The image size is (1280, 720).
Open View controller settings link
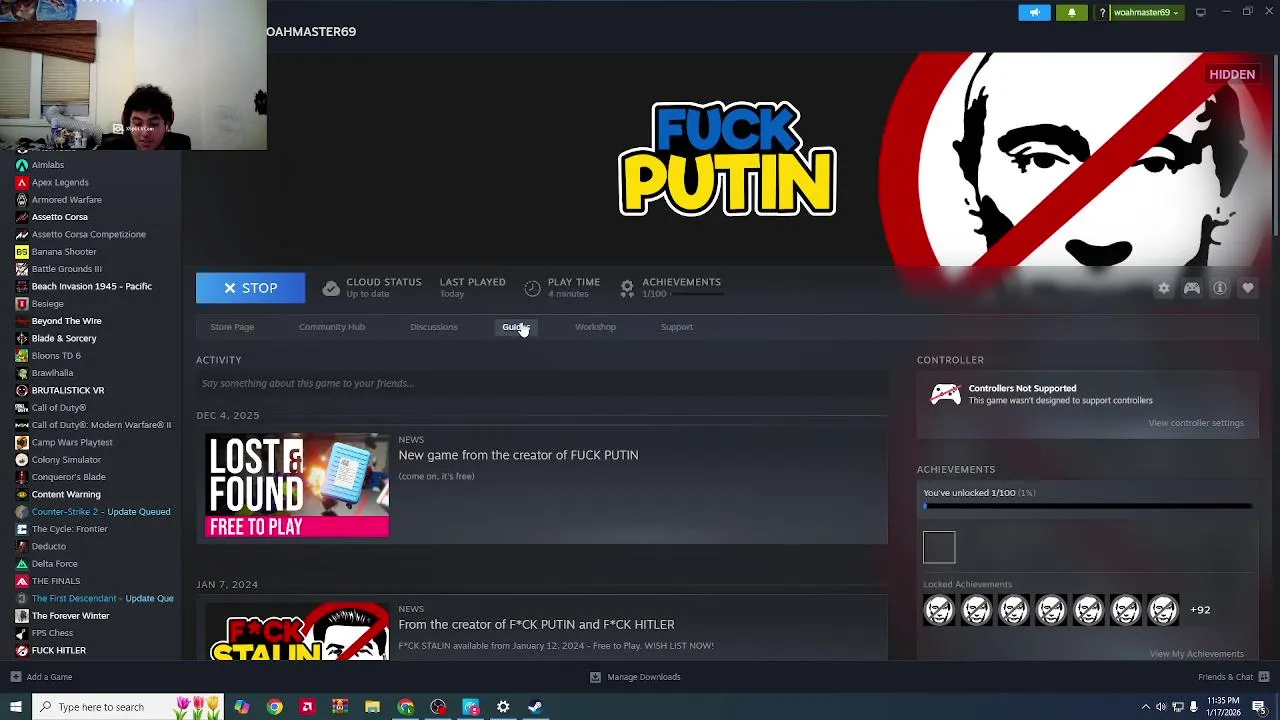[1196, 423]
